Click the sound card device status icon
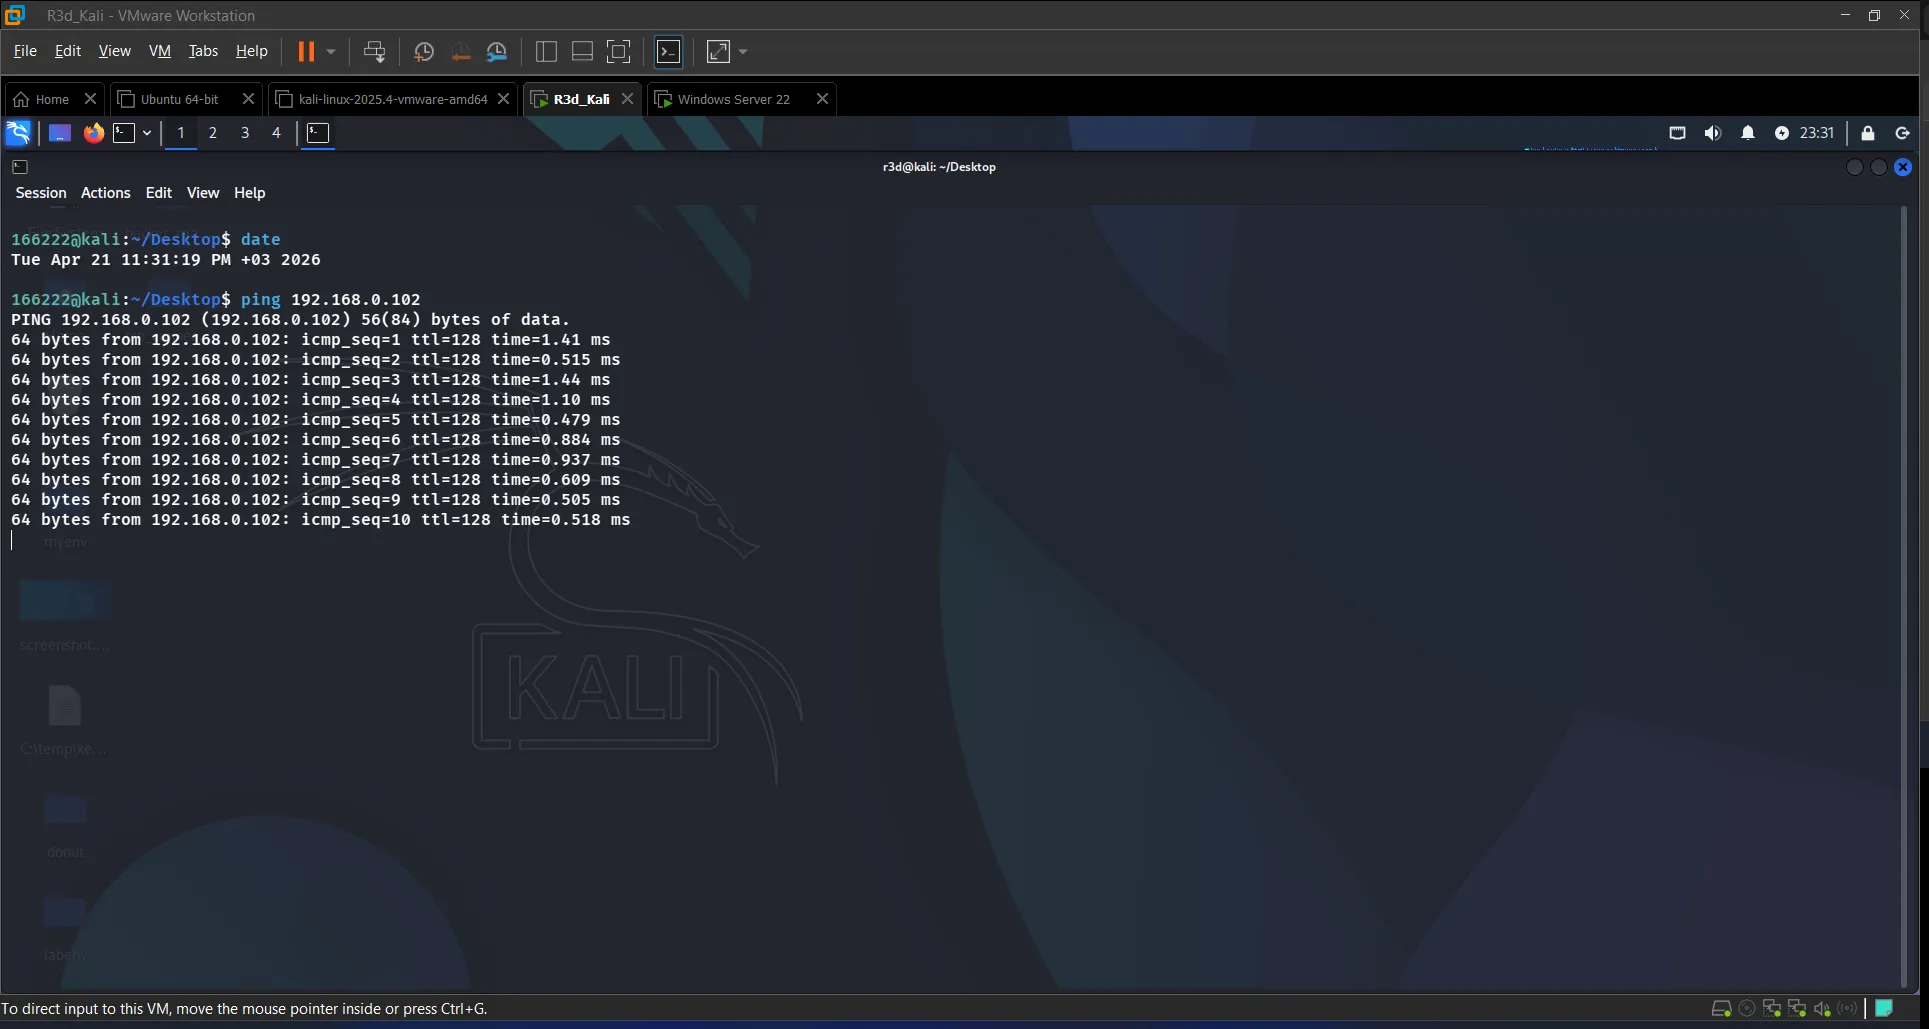Image resolution: width=1929 pixels, height=1029 pixels. (1822, 1008)
